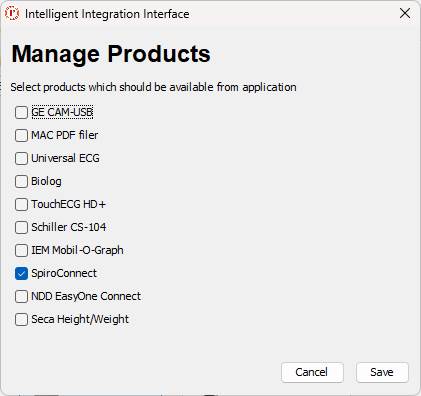The image size is (421, 396).
Task: Check the IEM Mobil-O-Graph box
Action: 21,251
